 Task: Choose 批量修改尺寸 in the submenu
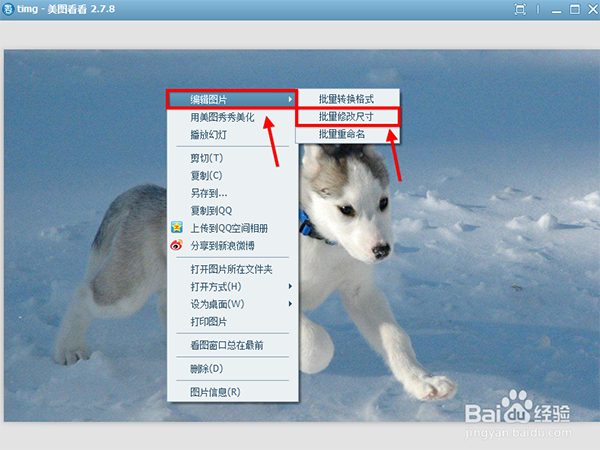click(x=347, y=116)
